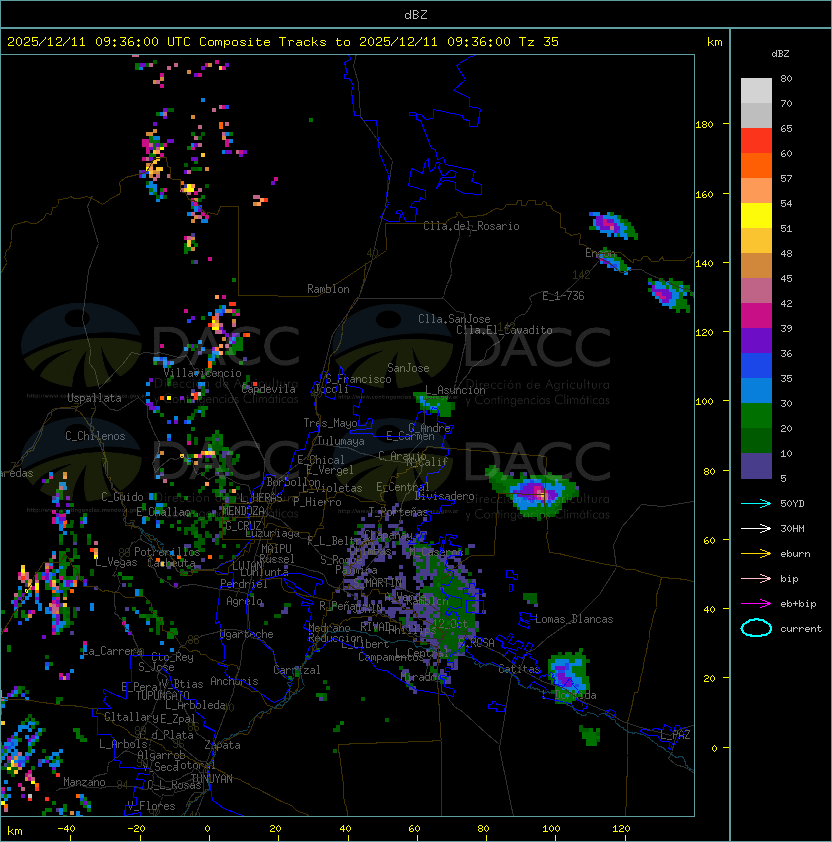
Task: Click the cyan ellipse for current
Action: click(x=756, y=629)
